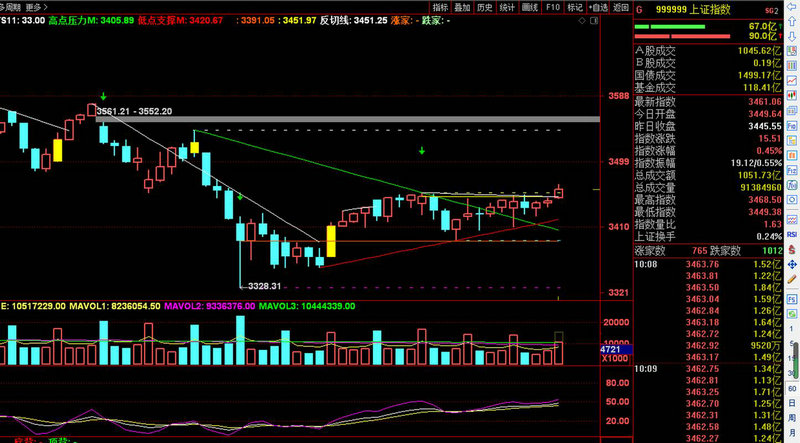Click the 返回 back button
Viewport: 800px width, 443px height.
(x=620, y=7)
